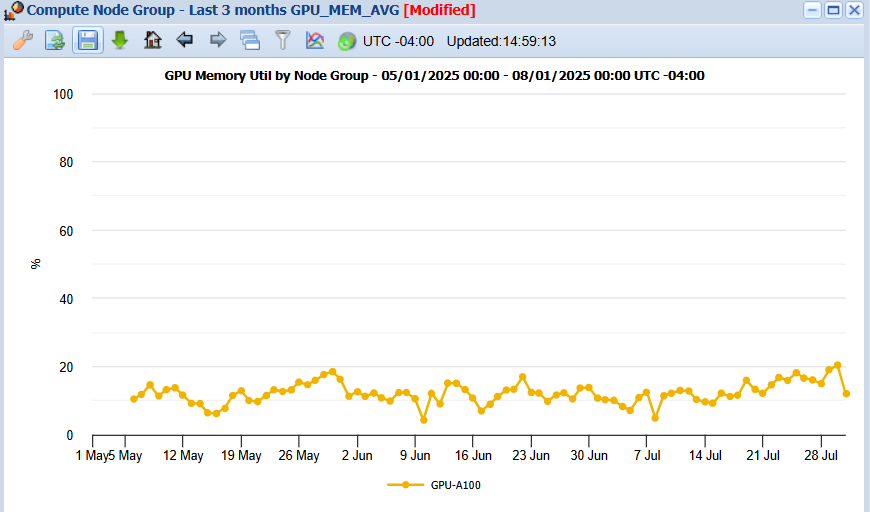Open the filter funnel tool

coord(283,40)
